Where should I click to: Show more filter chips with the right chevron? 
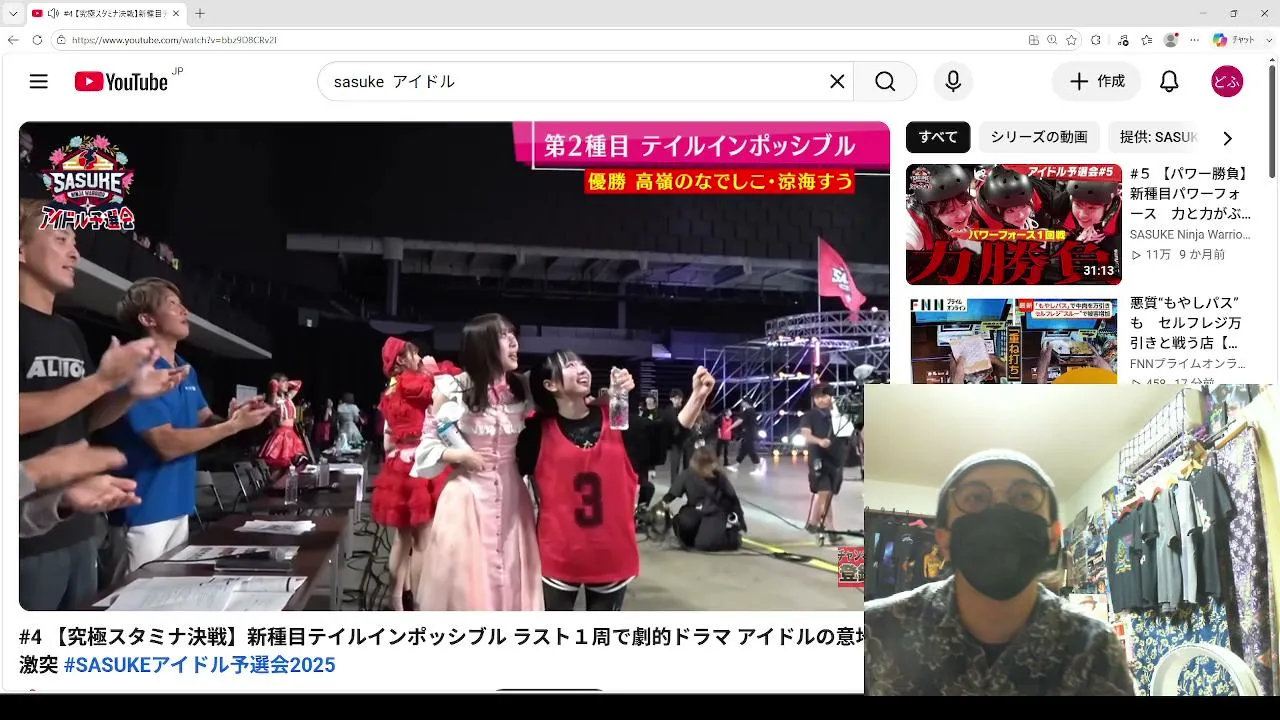(x=1227, y=138)
